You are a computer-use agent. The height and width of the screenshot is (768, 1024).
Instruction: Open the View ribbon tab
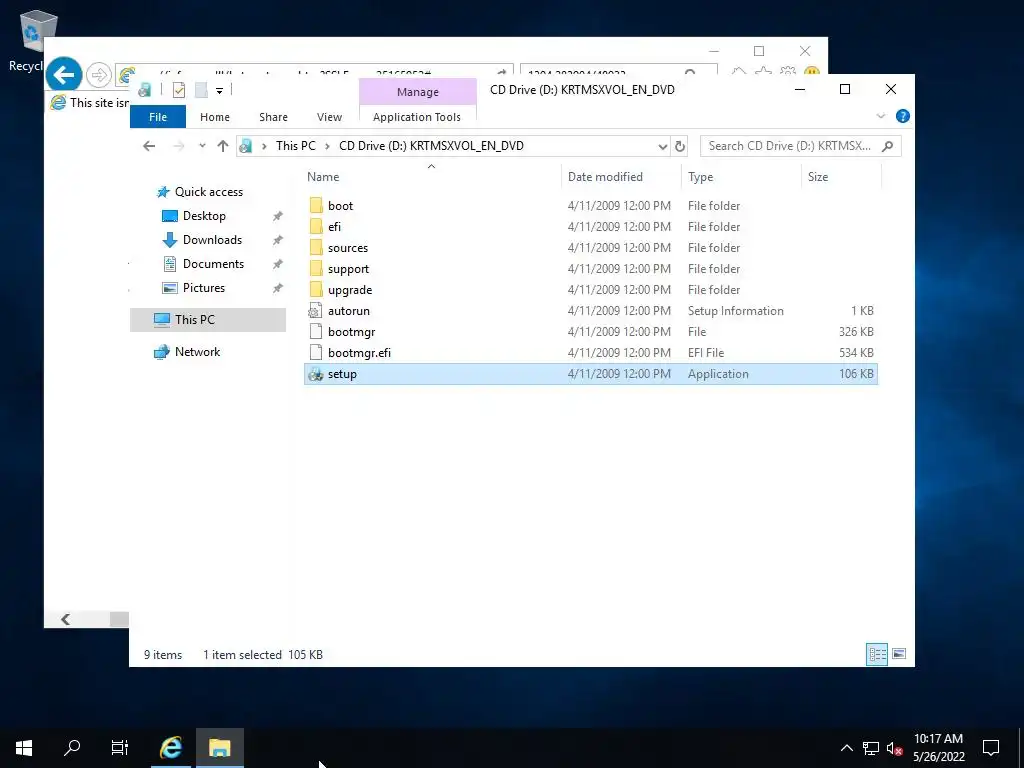pyautogui.click(x=329, y=117)
